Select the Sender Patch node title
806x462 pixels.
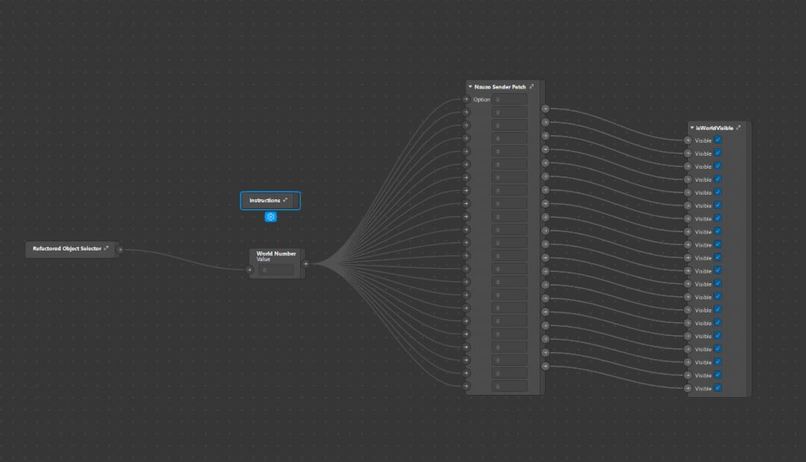click(x=500, y=87)
